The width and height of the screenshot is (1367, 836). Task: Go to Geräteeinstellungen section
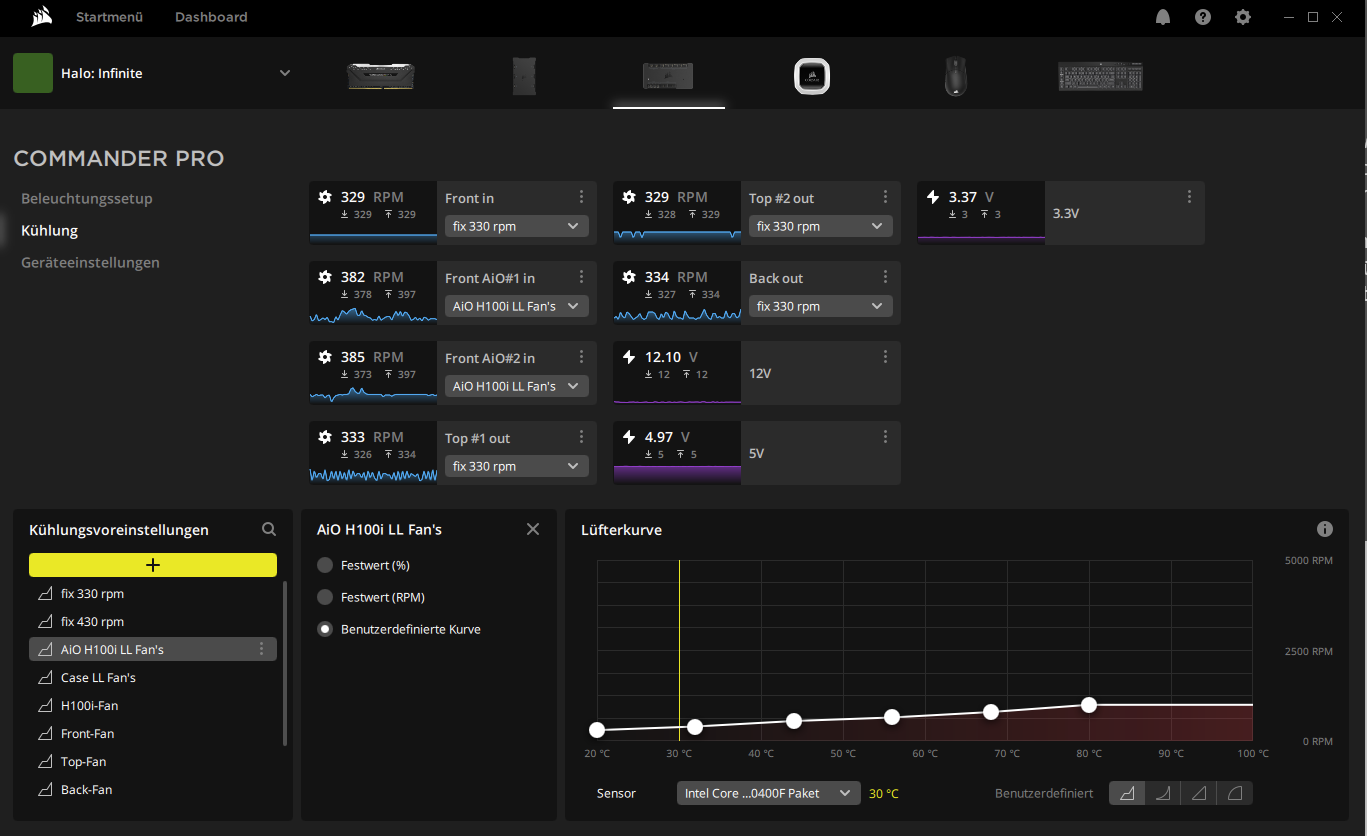90,262
